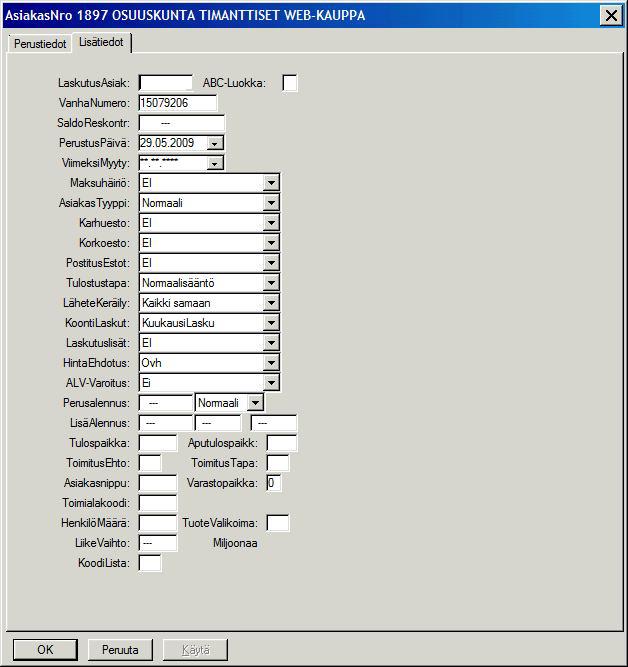Click the LaskutusAsiak input field
Screen dimensions: 628x667
pos(166,83)
